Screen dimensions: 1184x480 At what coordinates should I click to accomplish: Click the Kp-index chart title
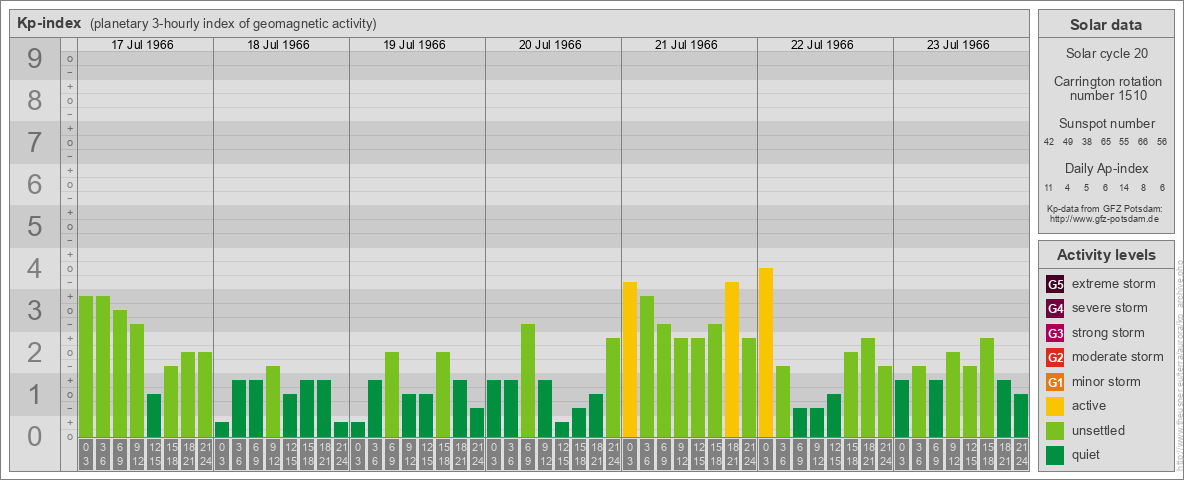click(49, 23)
